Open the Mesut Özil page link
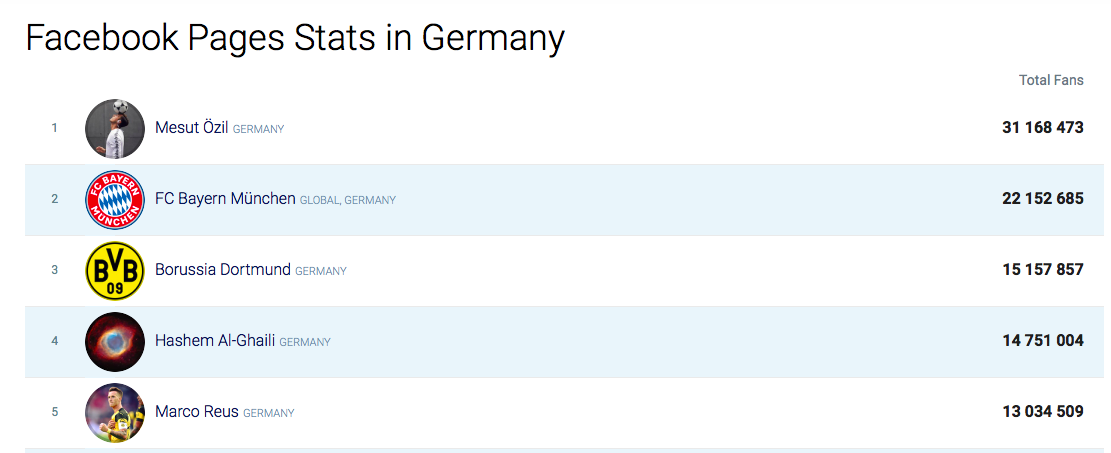1111x453 pixels. (x=191, y=128)
